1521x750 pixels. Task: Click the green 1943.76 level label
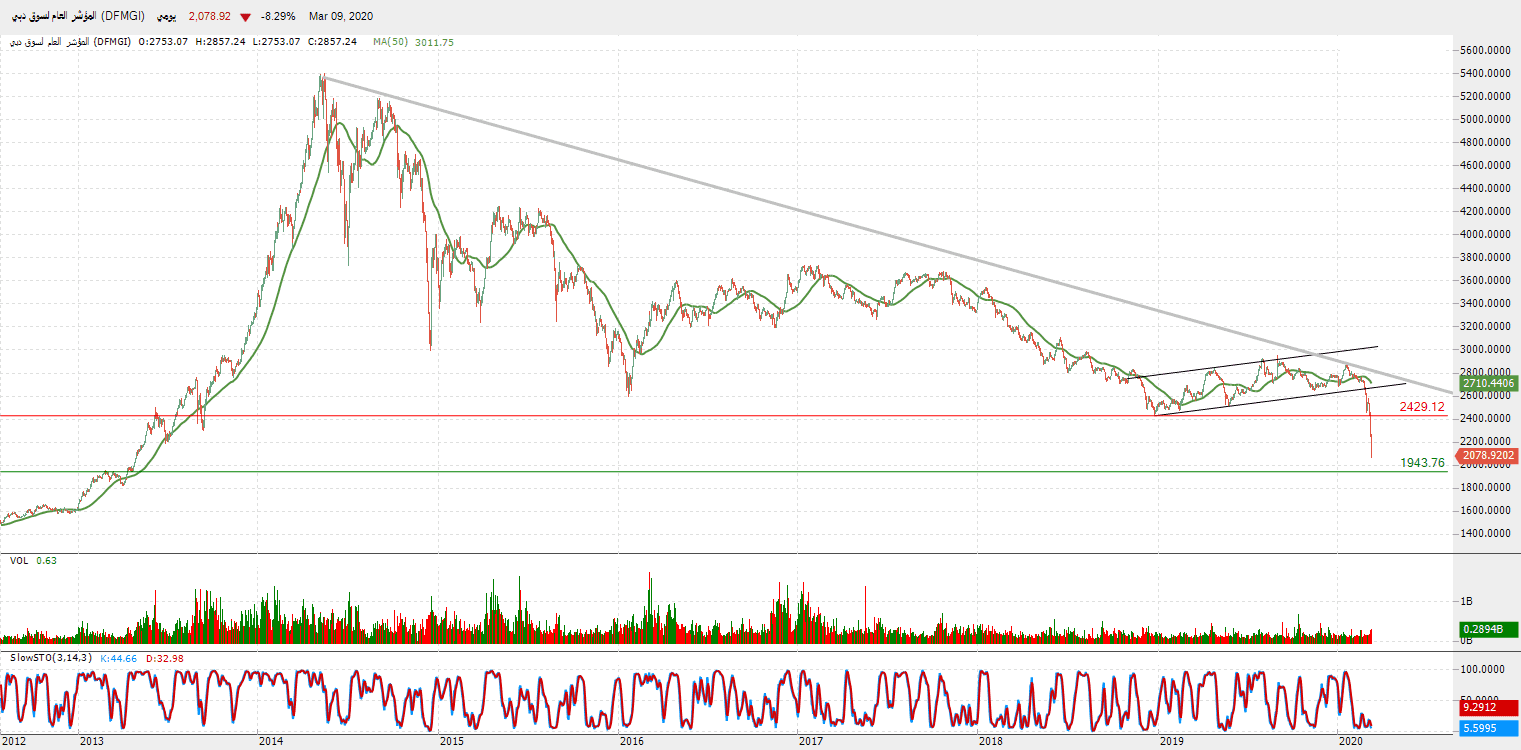click(x=1422, y=462)
